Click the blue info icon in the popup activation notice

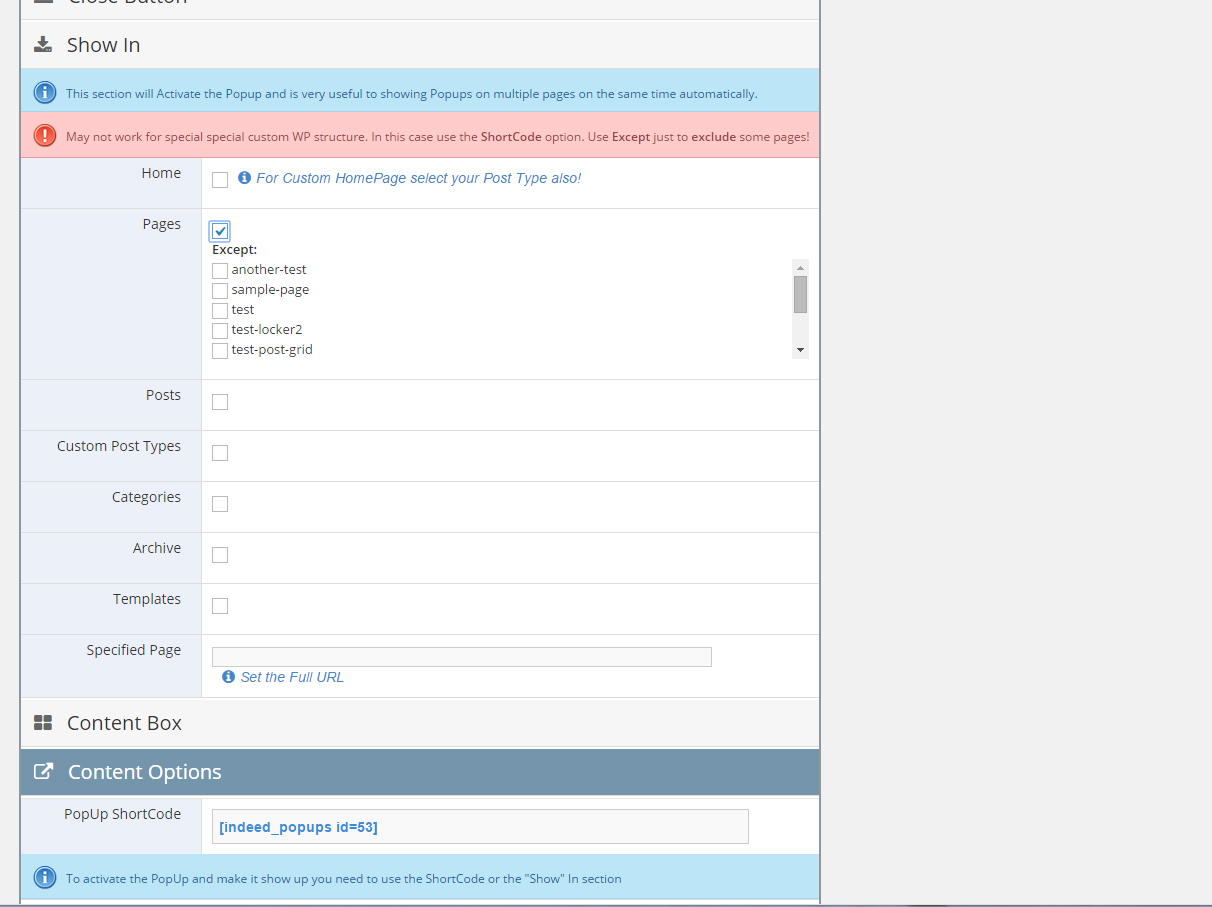coord(45,93)
